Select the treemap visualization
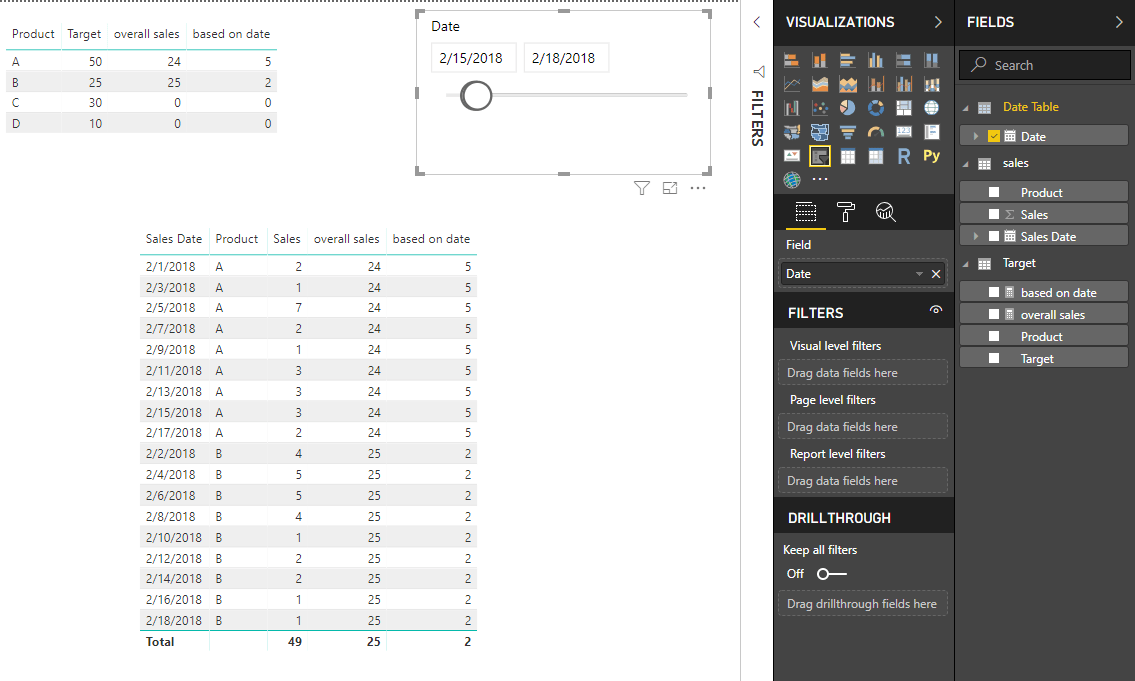This screenshot has height=681, width=1135. [x=903, y=108]
